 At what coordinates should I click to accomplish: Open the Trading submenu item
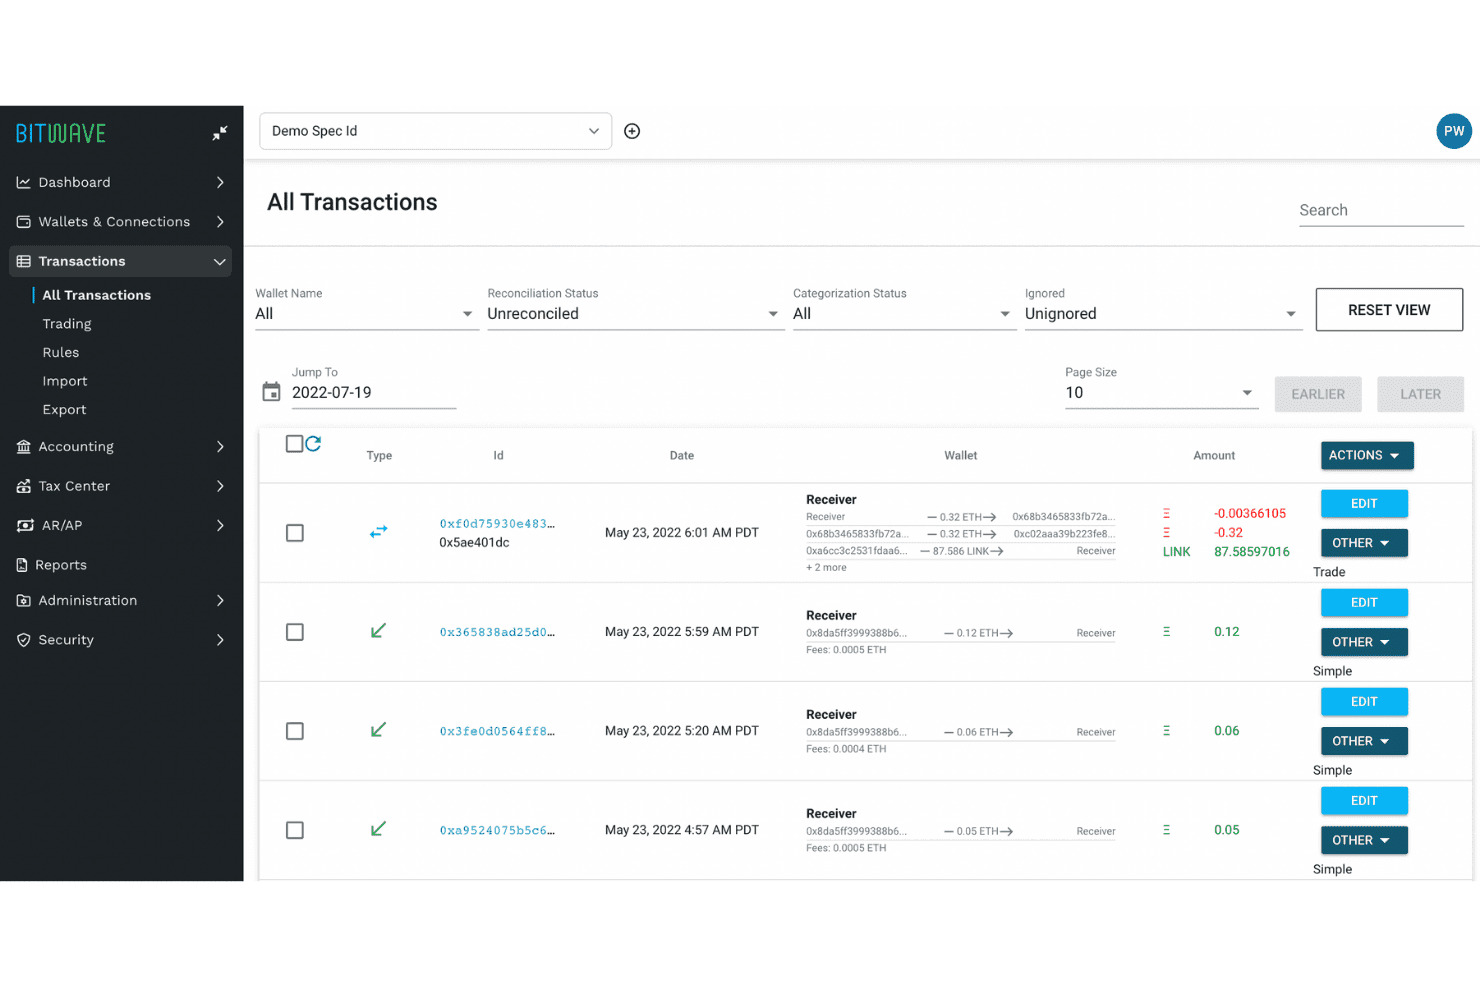(x=67, y=324)
